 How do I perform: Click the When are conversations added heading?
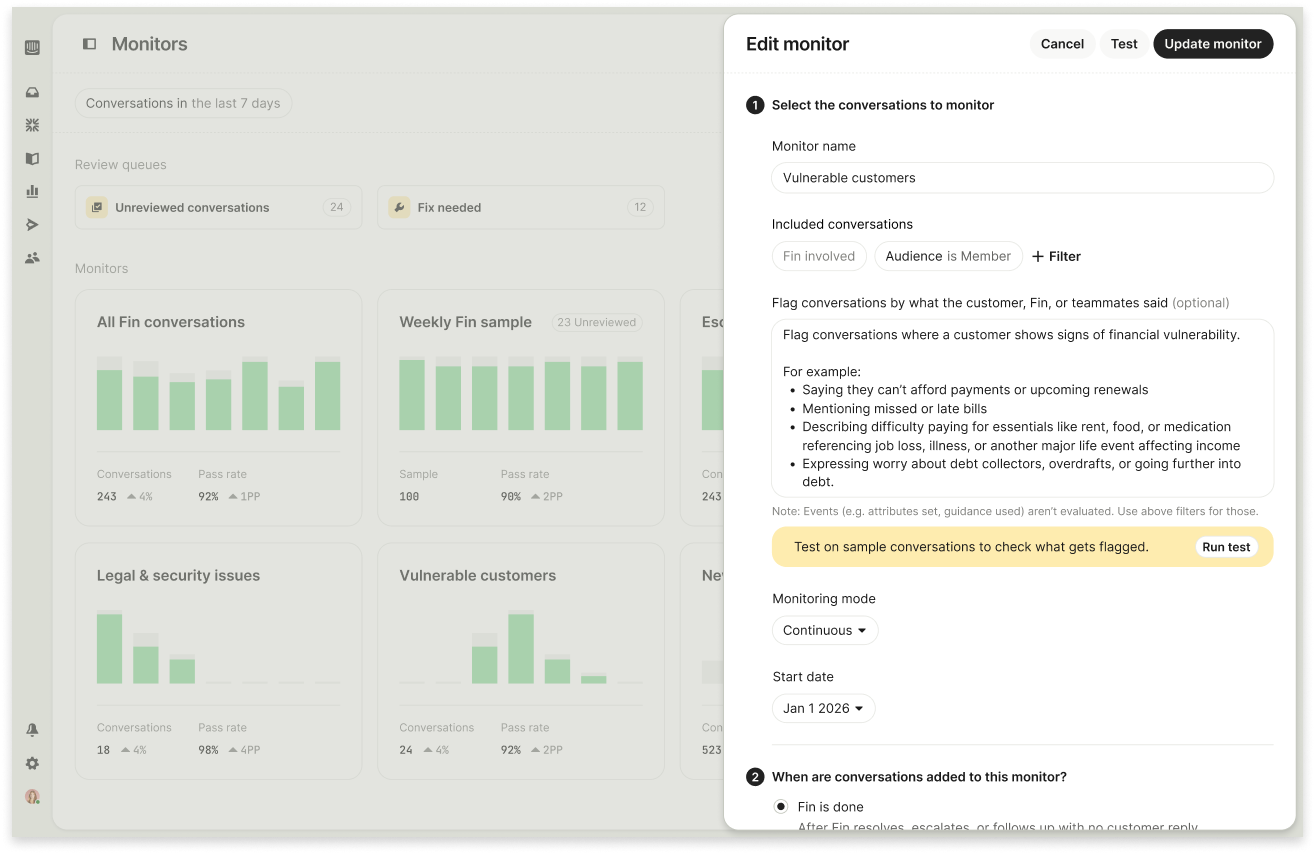tap(919, 777)
